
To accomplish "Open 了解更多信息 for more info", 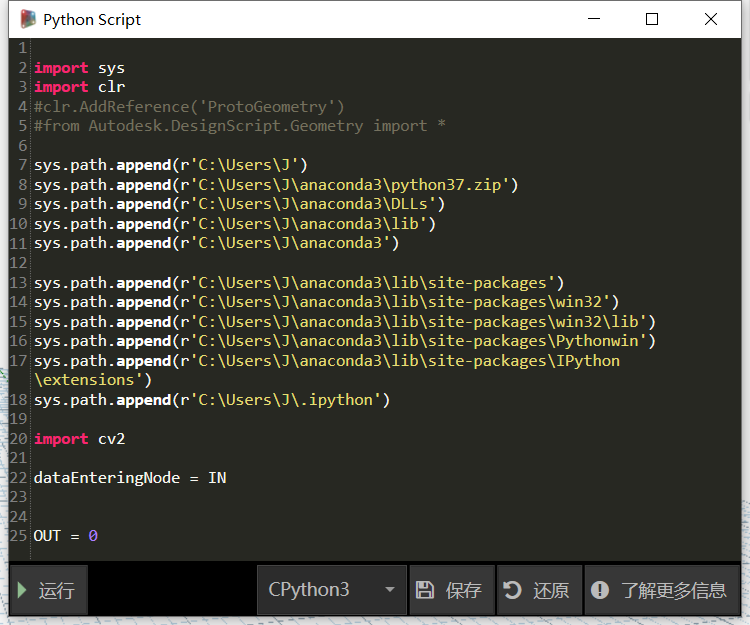I will click(662, 590).
